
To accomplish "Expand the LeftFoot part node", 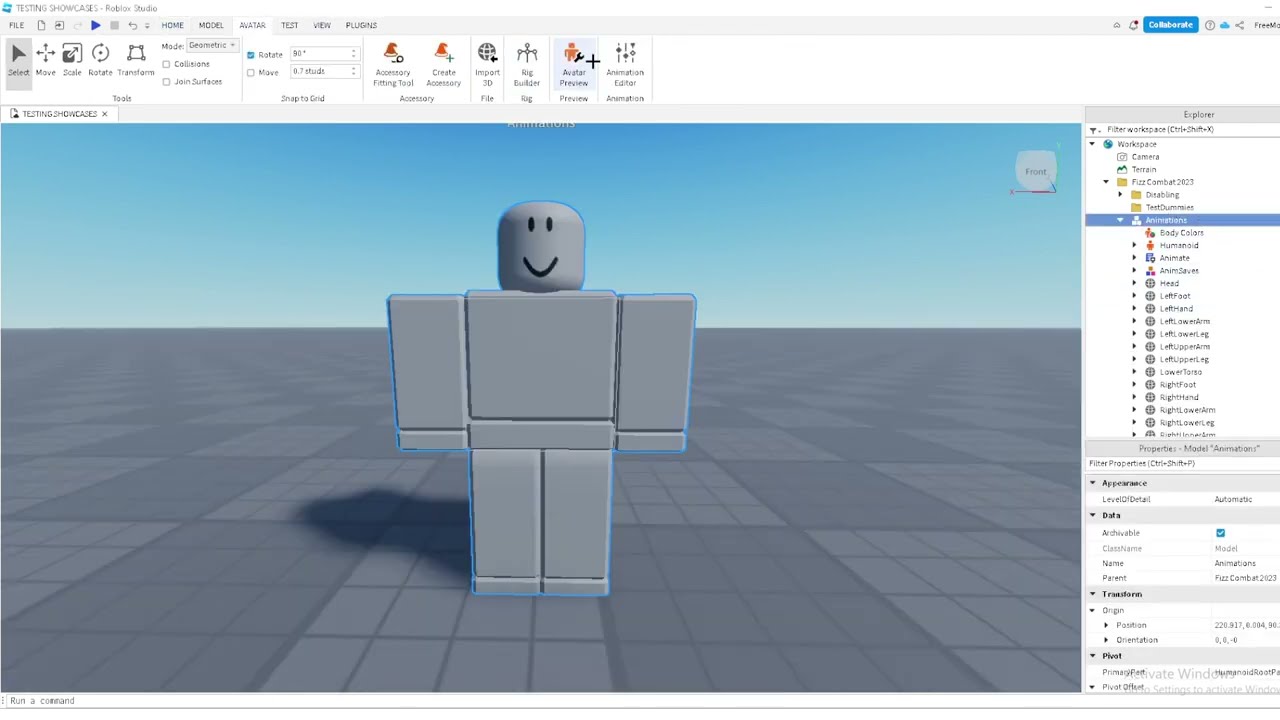I will (x=1134, y=296).
